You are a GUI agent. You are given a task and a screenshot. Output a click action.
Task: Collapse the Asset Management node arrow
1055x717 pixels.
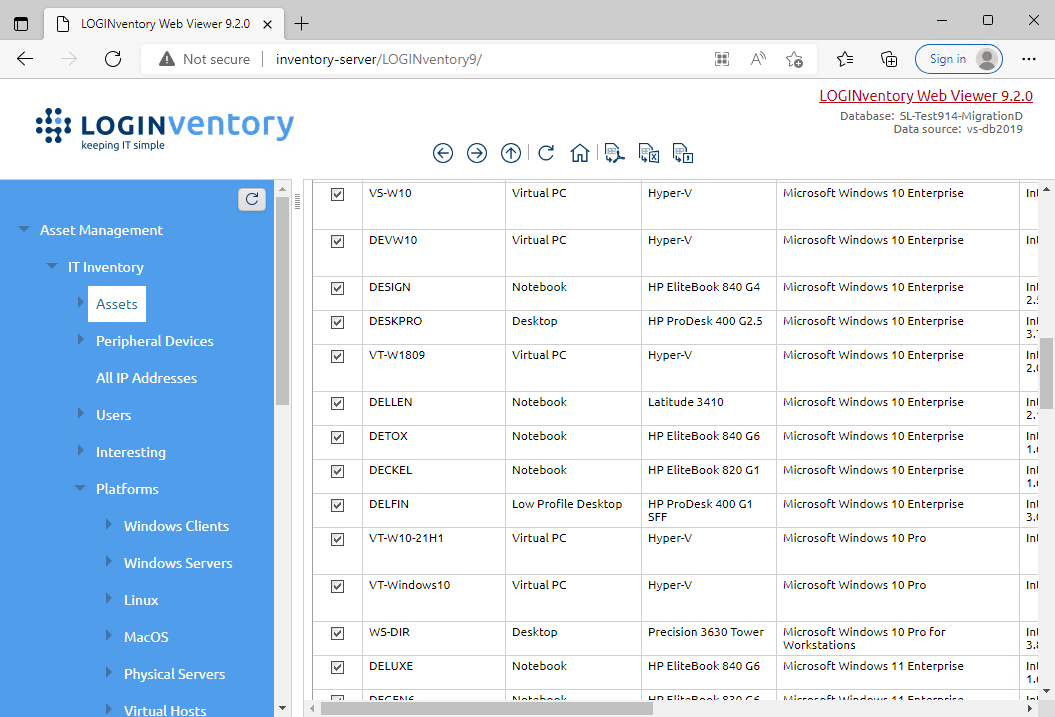click(24, 229)
